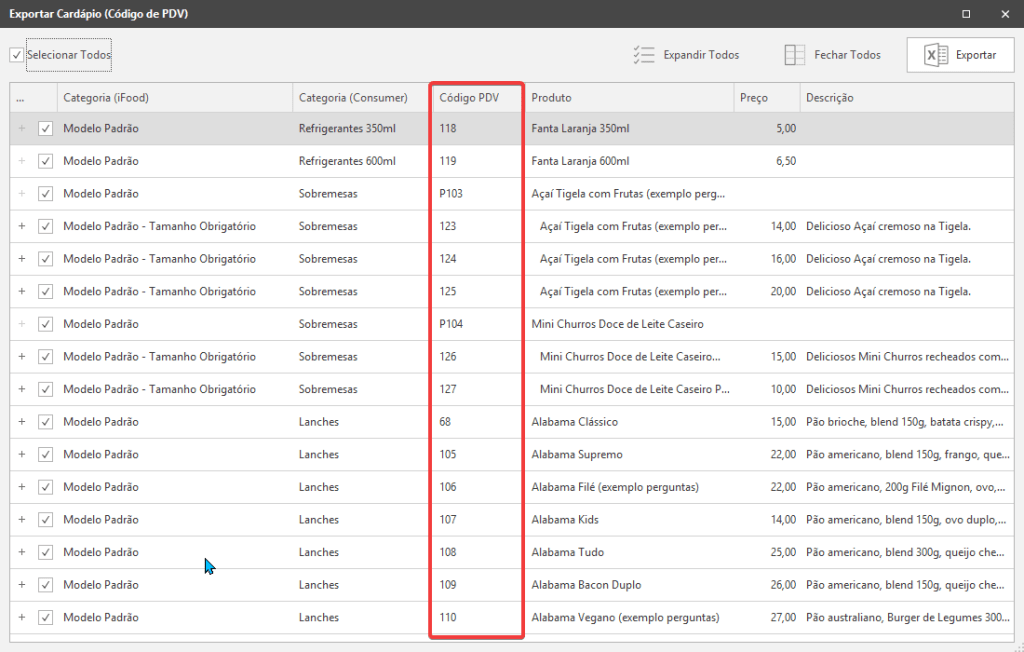The image size is (1024, 652).
Task: Select the Alabama Supremo product cell
Action: (630, 455)
